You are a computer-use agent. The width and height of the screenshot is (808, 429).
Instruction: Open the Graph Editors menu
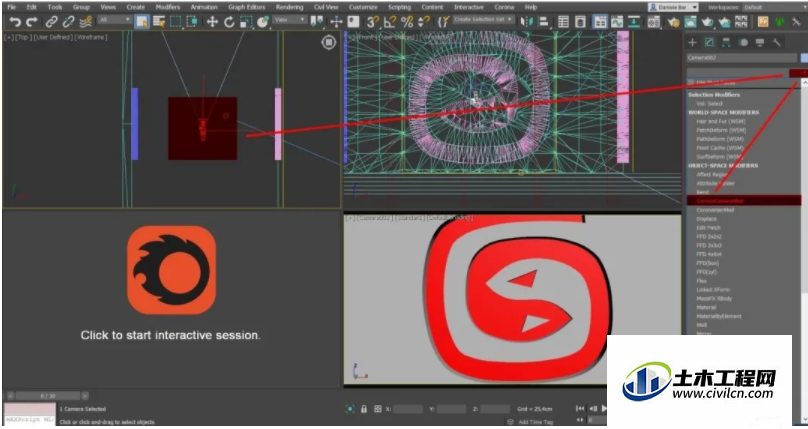[247, 7]
